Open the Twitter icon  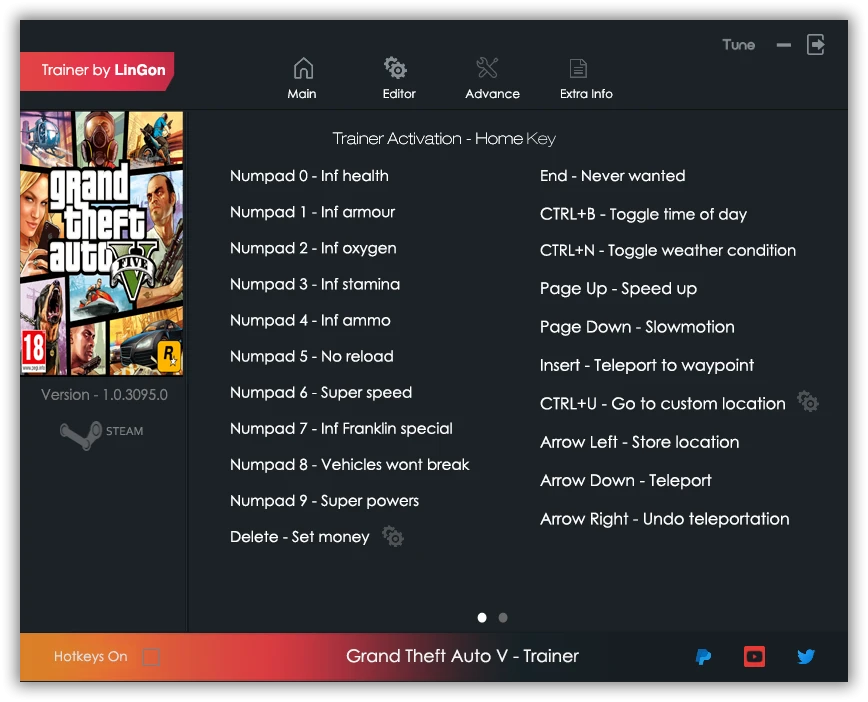(806, 657)
